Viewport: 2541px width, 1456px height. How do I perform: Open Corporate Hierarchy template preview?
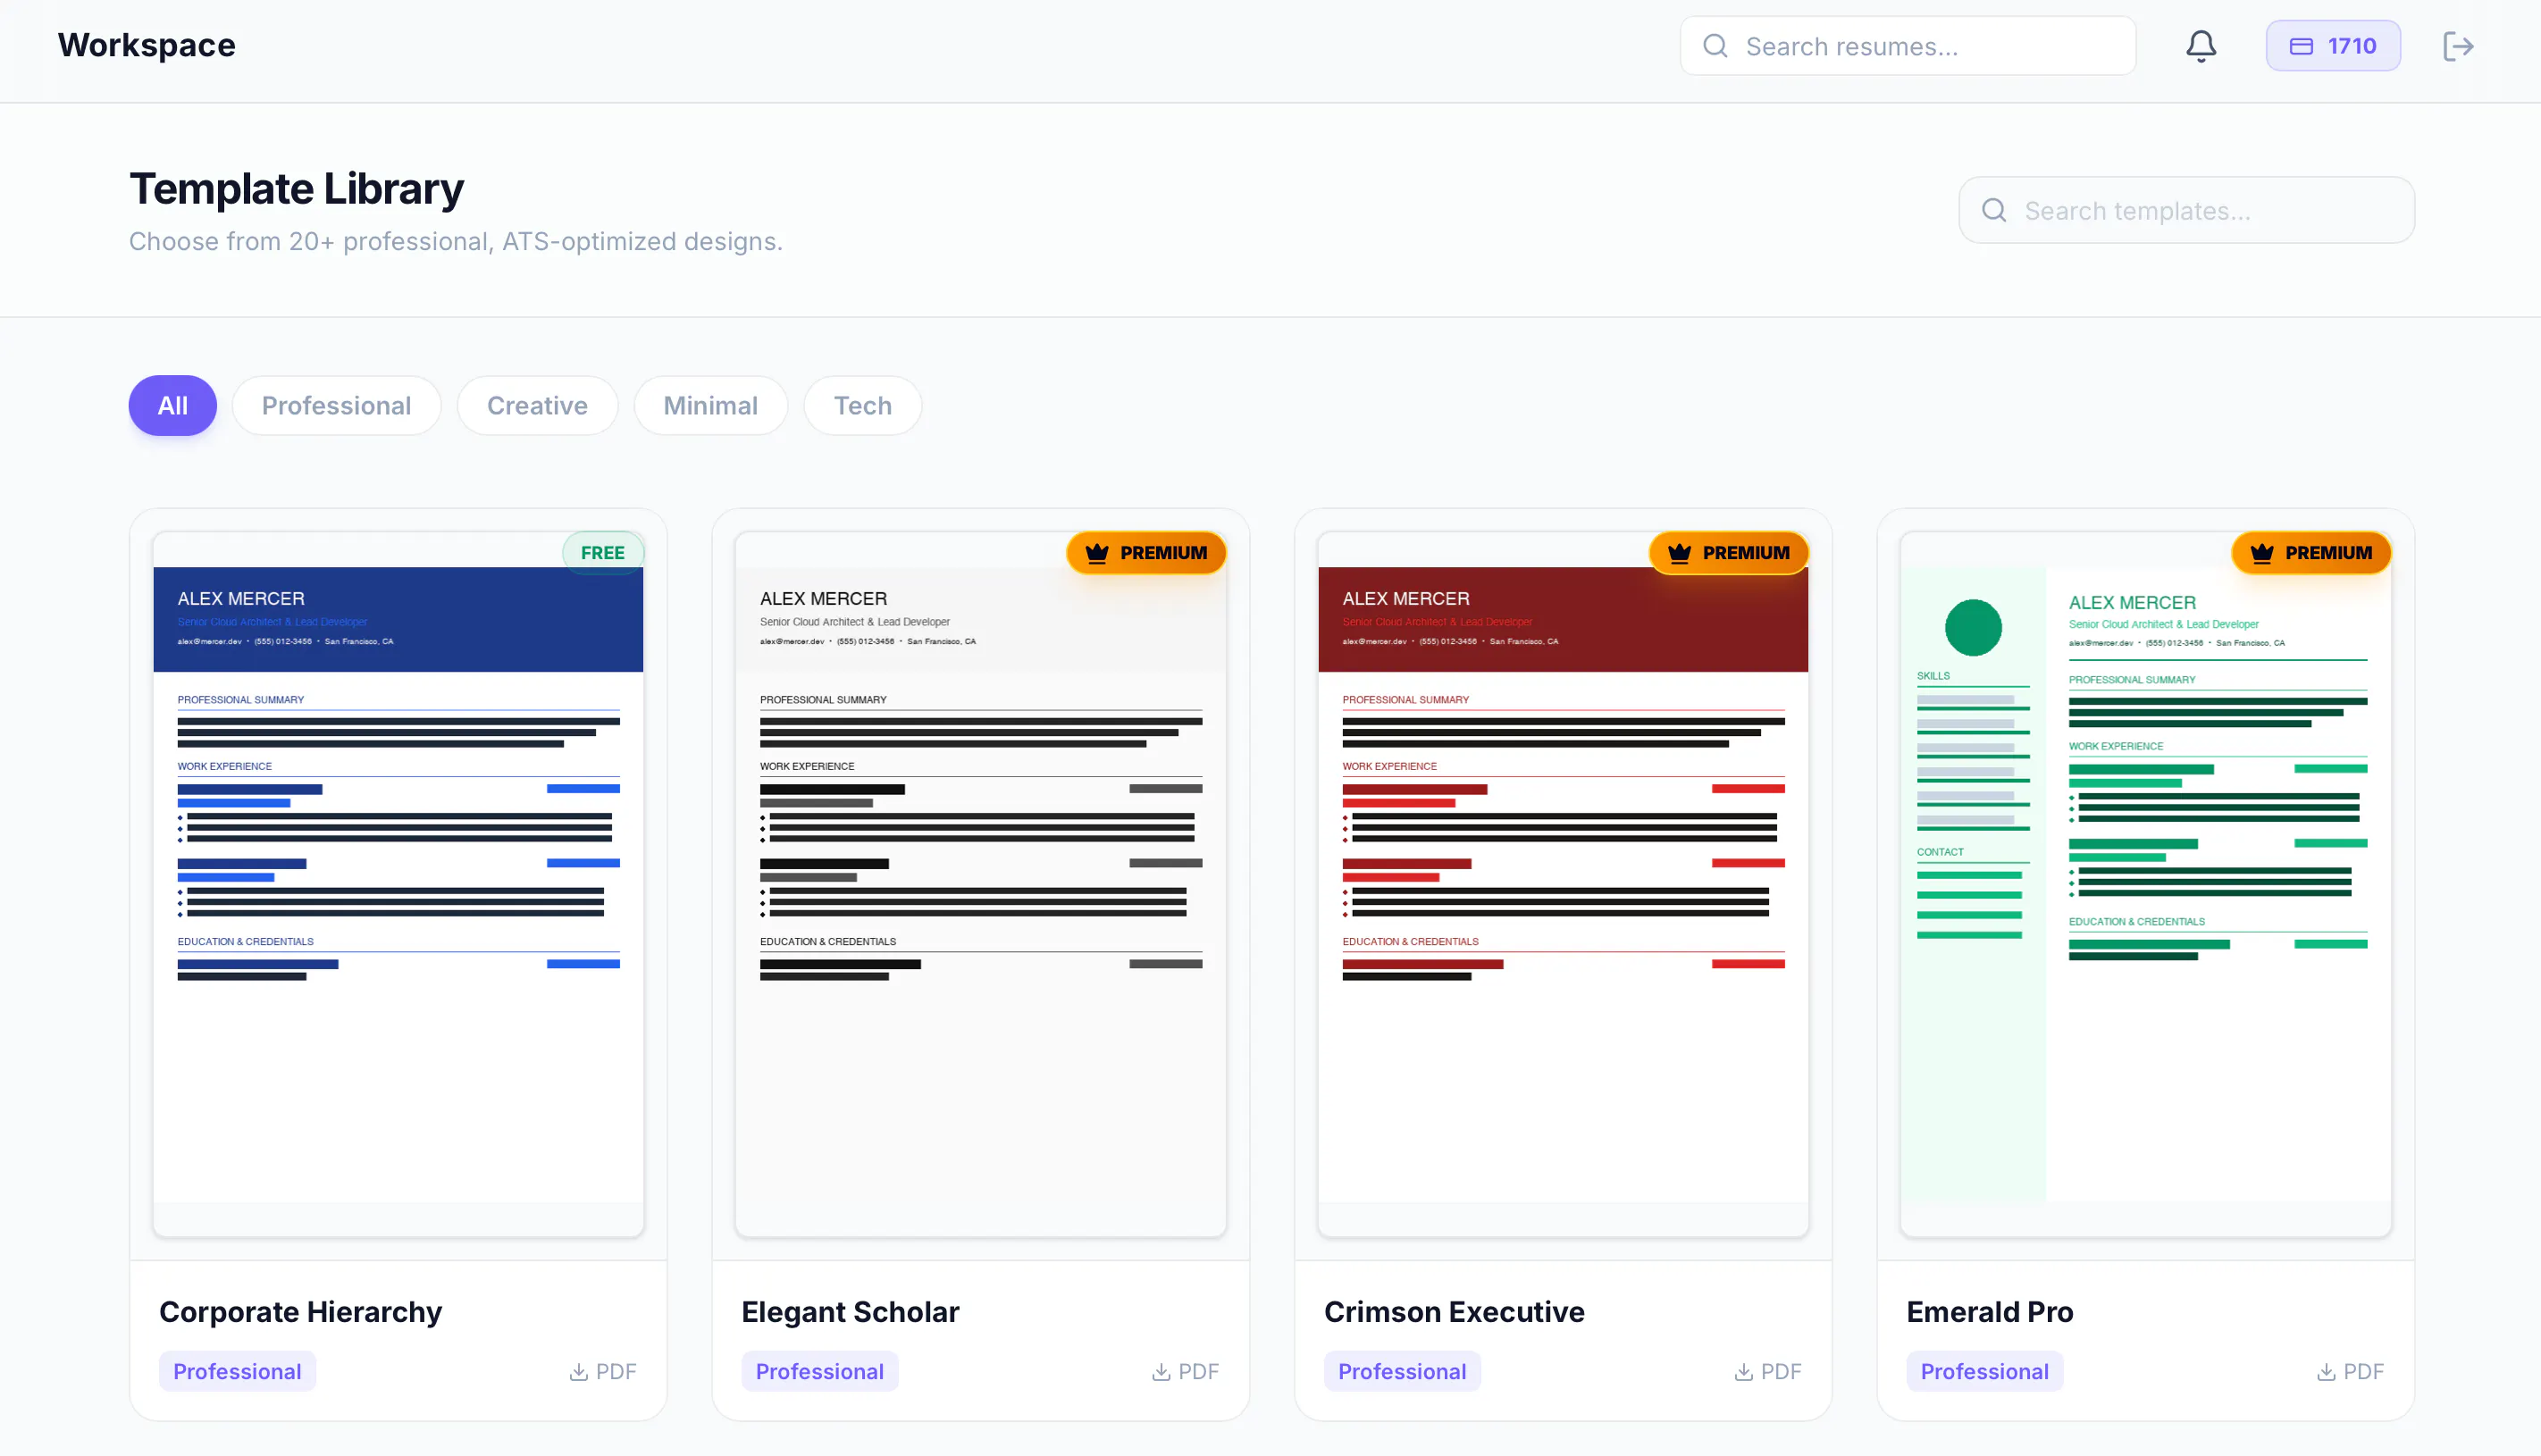(398, 884)
